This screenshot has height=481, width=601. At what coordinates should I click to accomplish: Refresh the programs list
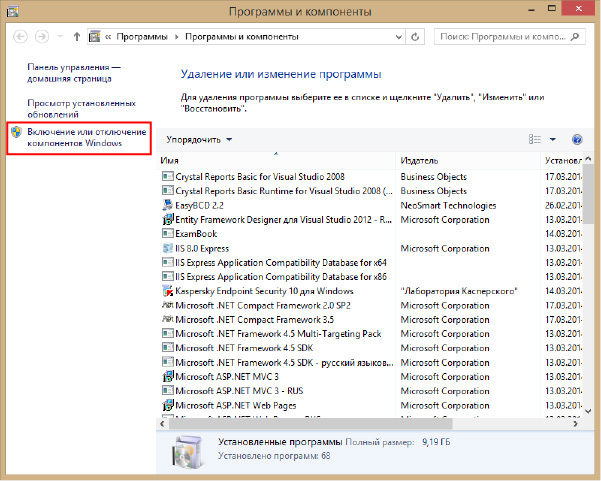[x=415, y=37]
